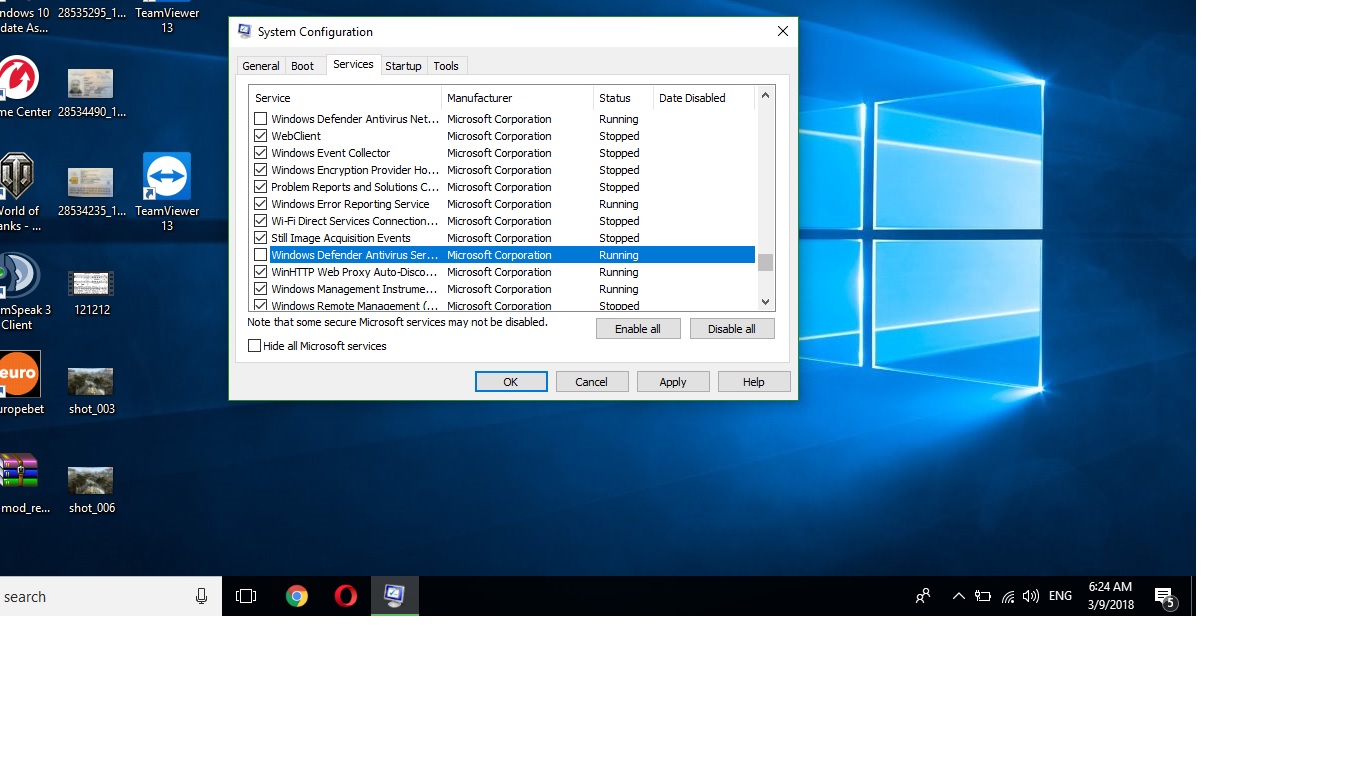Launch Opera browser from the taskbar

pyautogui.click(x=346, y=597)
